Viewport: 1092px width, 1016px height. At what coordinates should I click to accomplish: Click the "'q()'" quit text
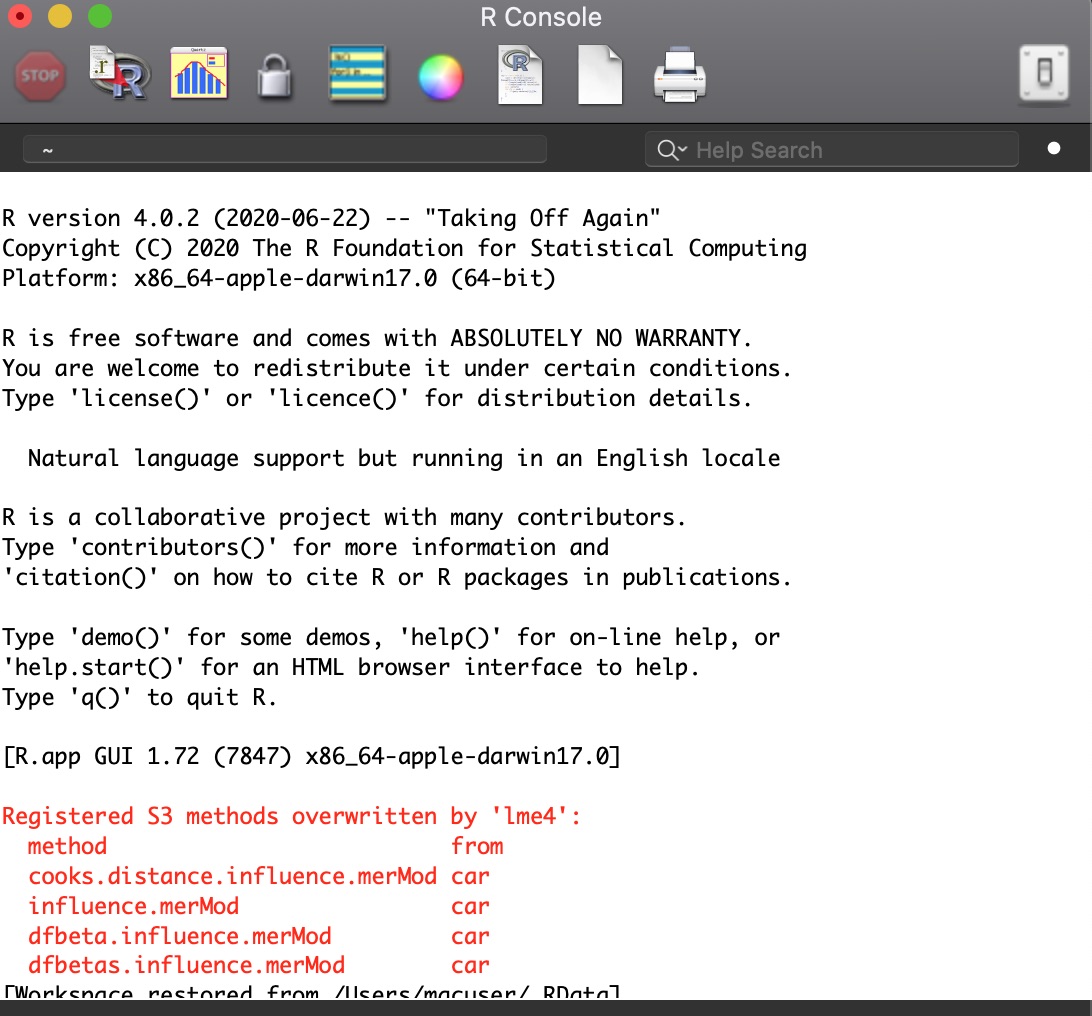(x=100, y=696)
